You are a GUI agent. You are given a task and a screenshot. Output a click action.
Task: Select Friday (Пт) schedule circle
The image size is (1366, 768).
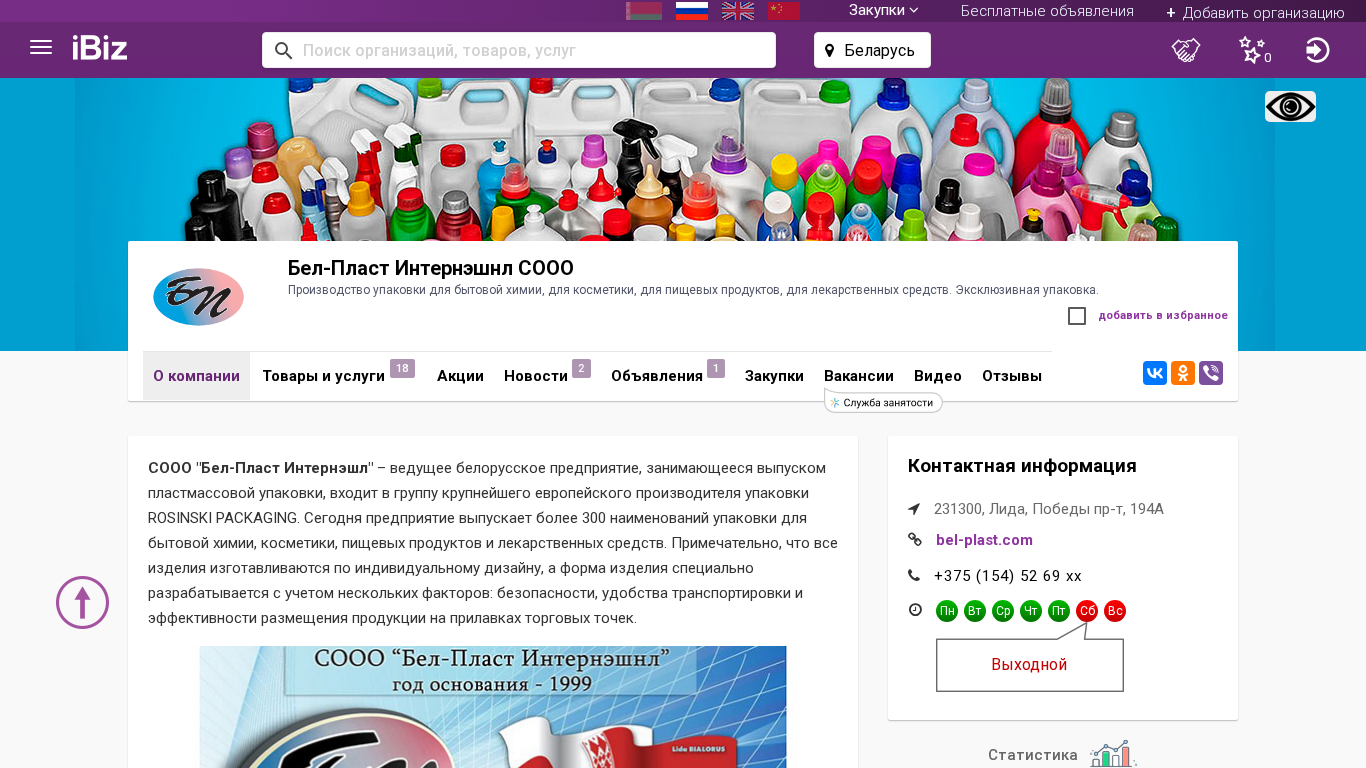point(1059,611)
